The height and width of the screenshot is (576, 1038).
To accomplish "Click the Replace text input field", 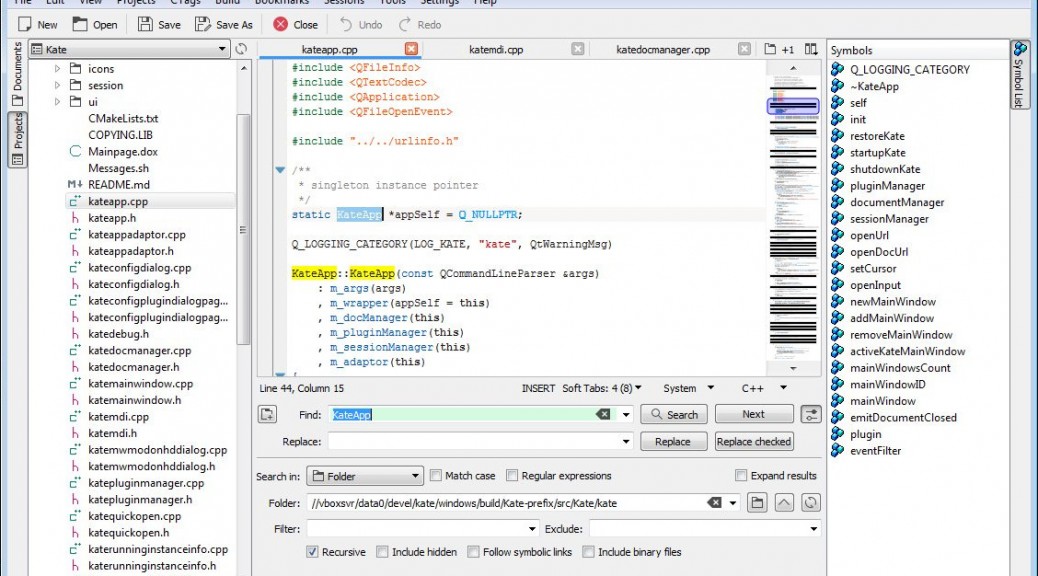I will 473,441.
